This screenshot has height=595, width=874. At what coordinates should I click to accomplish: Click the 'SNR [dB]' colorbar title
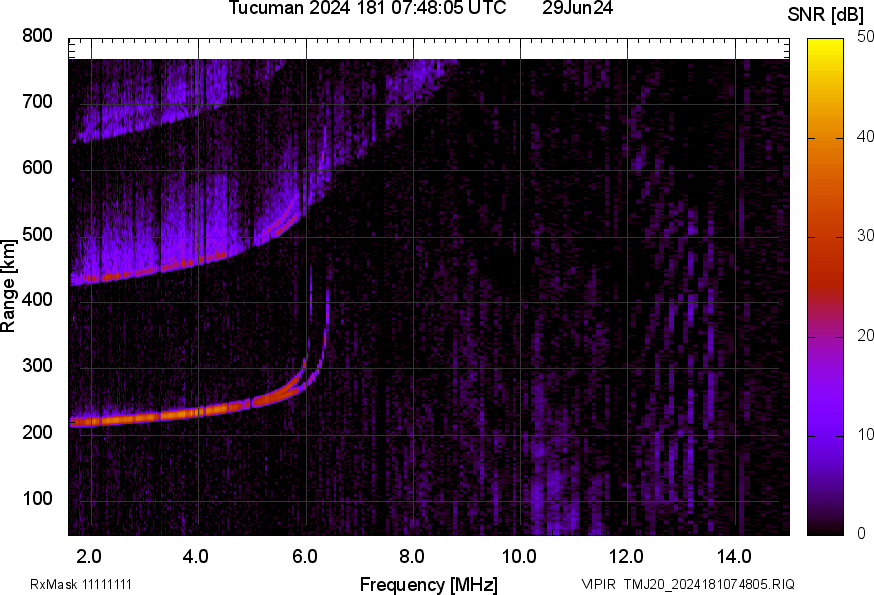[826, 15]
